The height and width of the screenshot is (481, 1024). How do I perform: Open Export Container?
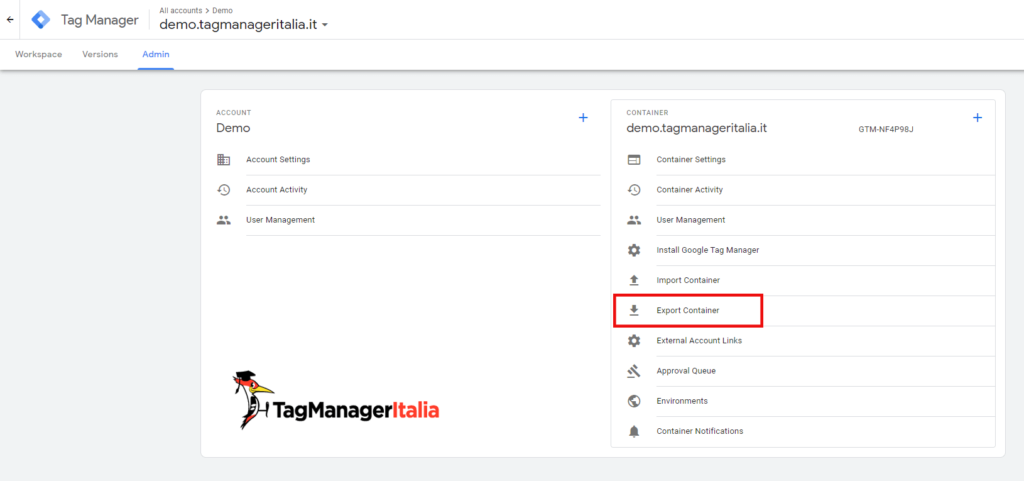[x=688, y=311]
